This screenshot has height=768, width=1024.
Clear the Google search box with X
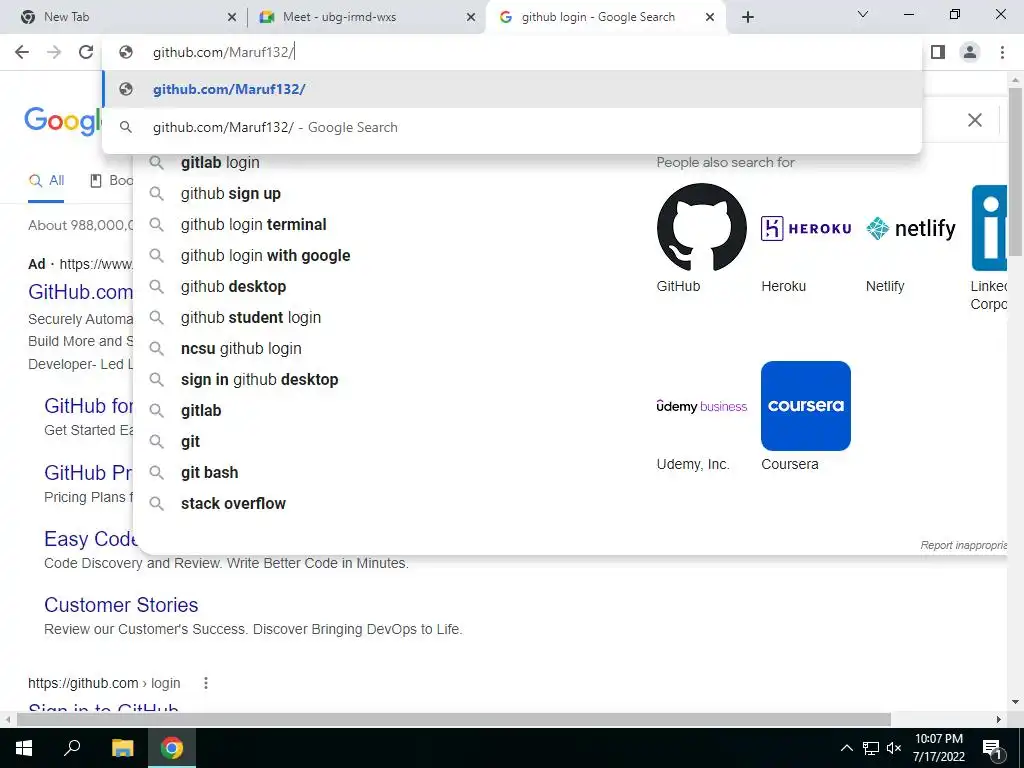(974, 120)
